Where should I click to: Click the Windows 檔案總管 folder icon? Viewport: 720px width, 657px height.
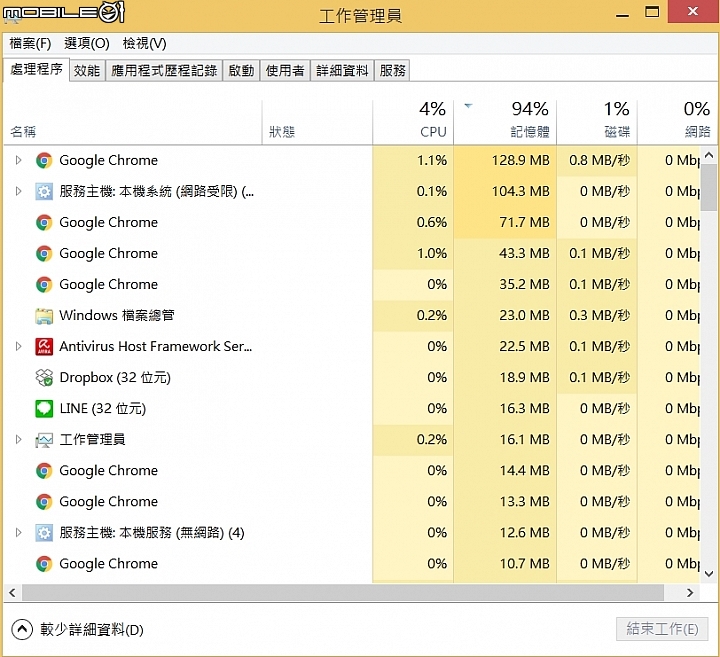tap(44, 316)
